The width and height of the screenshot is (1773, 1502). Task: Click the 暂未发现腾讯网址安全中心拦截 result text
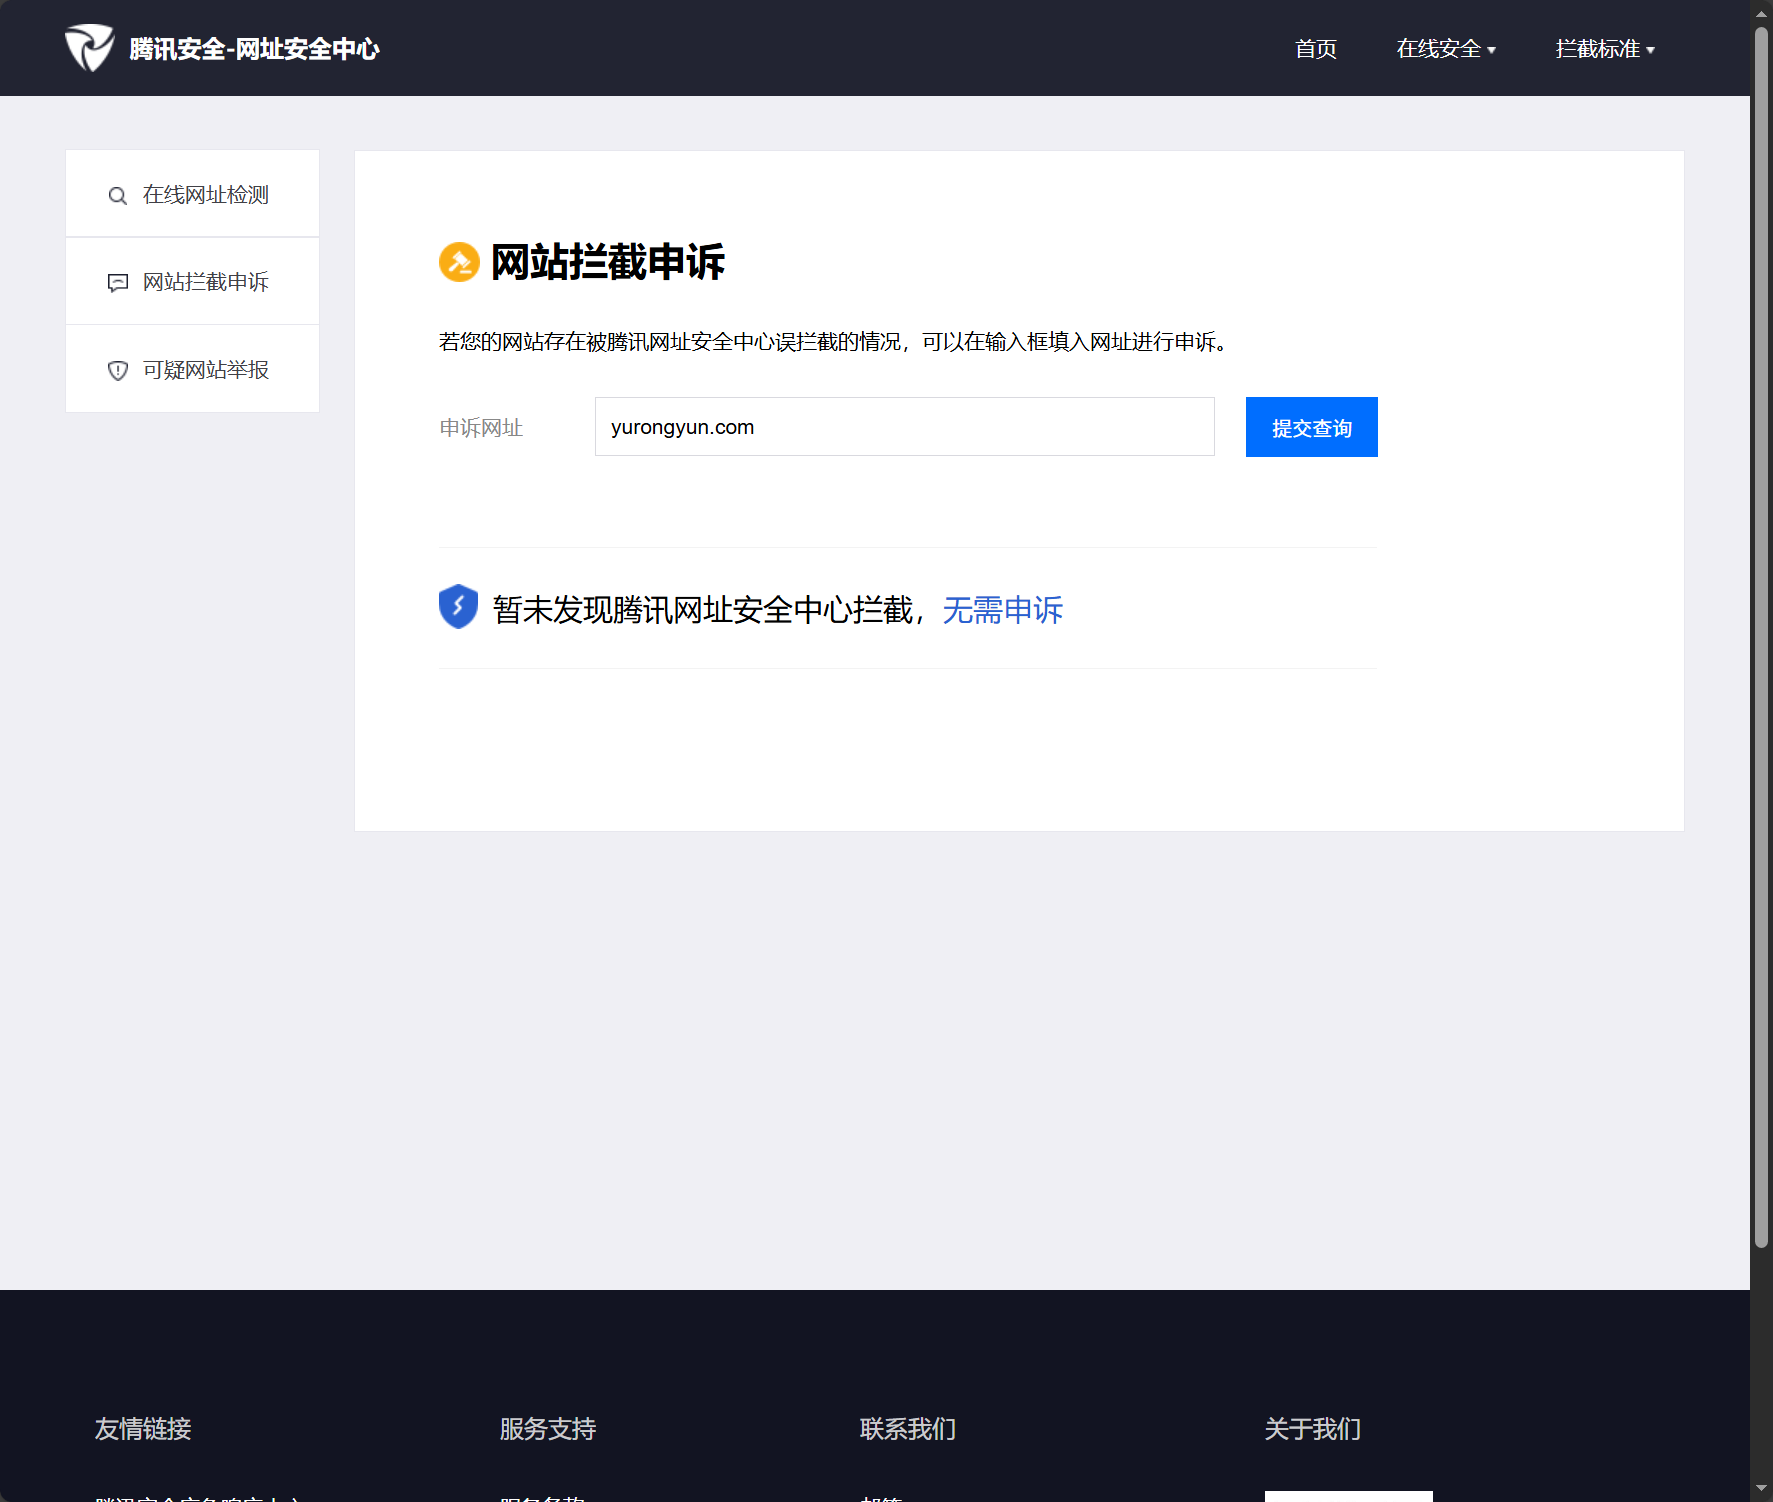click(x=703, y=610)
